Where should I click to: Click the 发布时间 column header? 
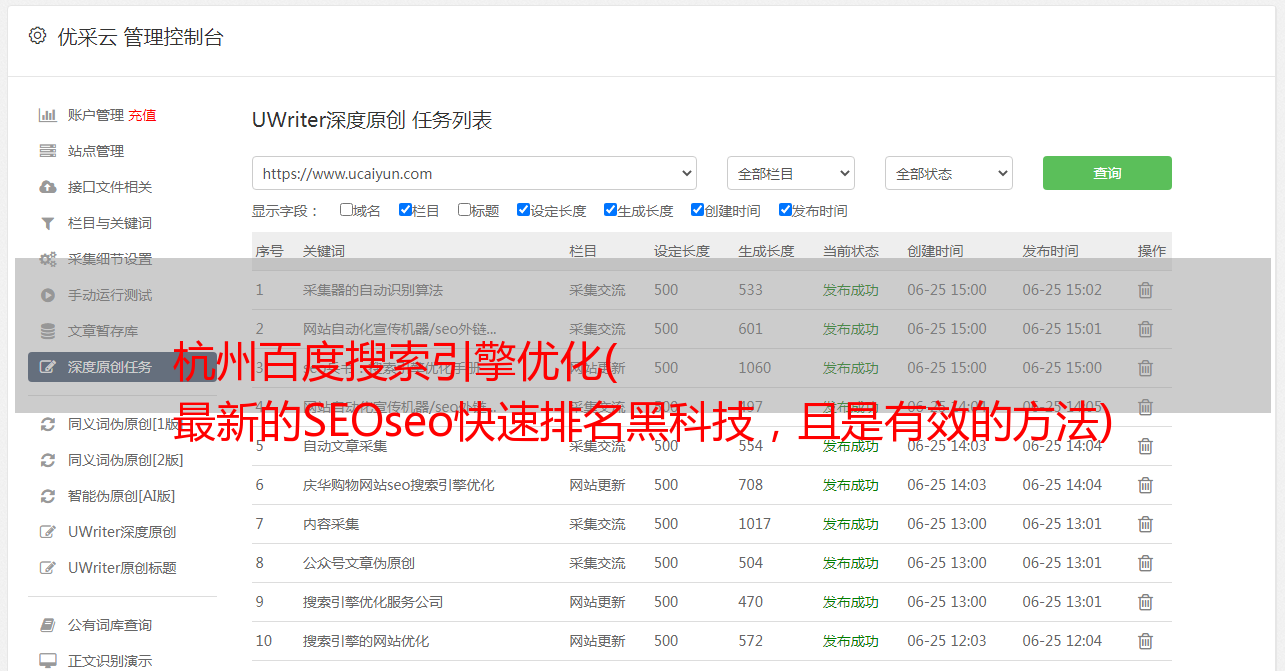pyautogui.click(x=1050, y=251)
